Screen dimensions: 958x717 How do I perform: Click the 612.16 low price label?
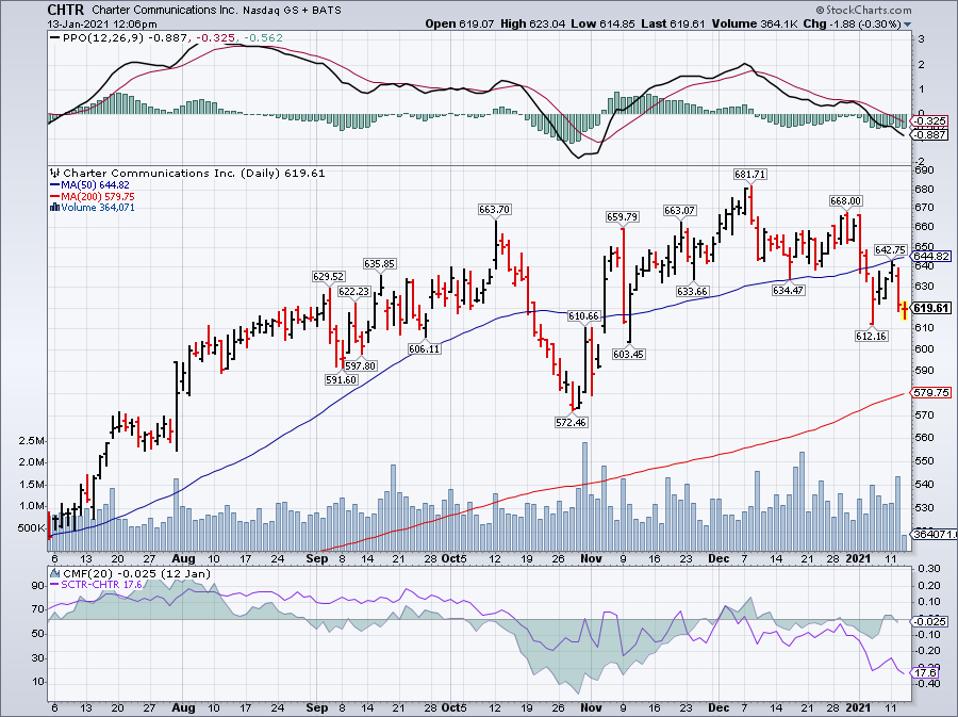coord(872,336)
